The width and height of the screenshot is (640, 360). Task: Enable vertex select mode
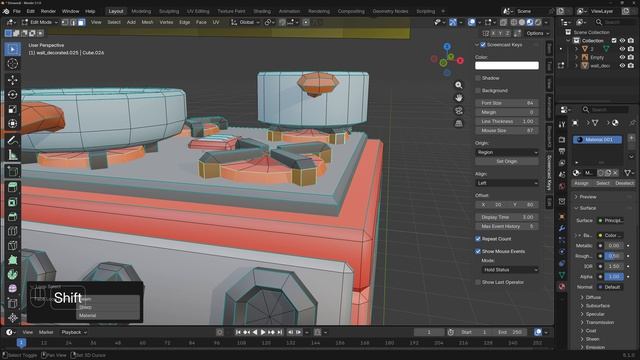click(x=65, y=22)
